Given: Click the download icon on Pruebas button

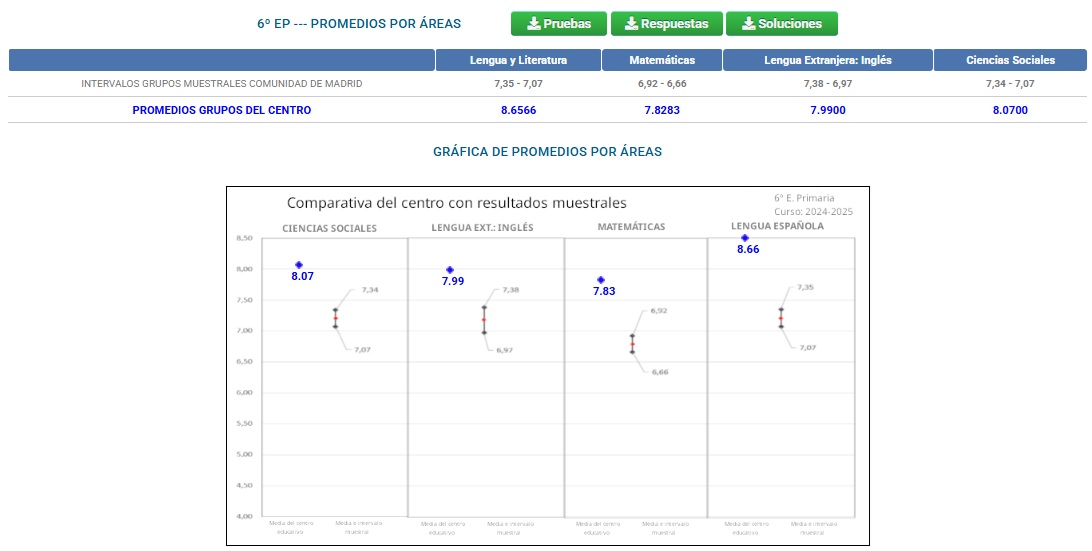Looking at the screenshot, I should click(x=533, y=24).
